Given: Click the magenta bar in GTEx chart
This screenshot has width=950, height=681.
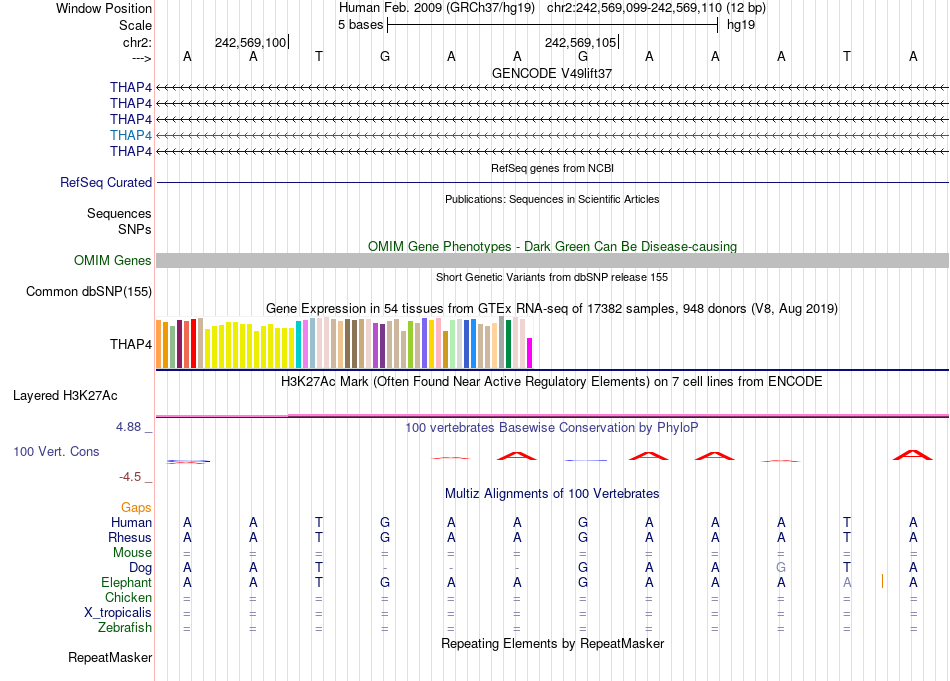Looking at the screenshot, I should (530, 353).
